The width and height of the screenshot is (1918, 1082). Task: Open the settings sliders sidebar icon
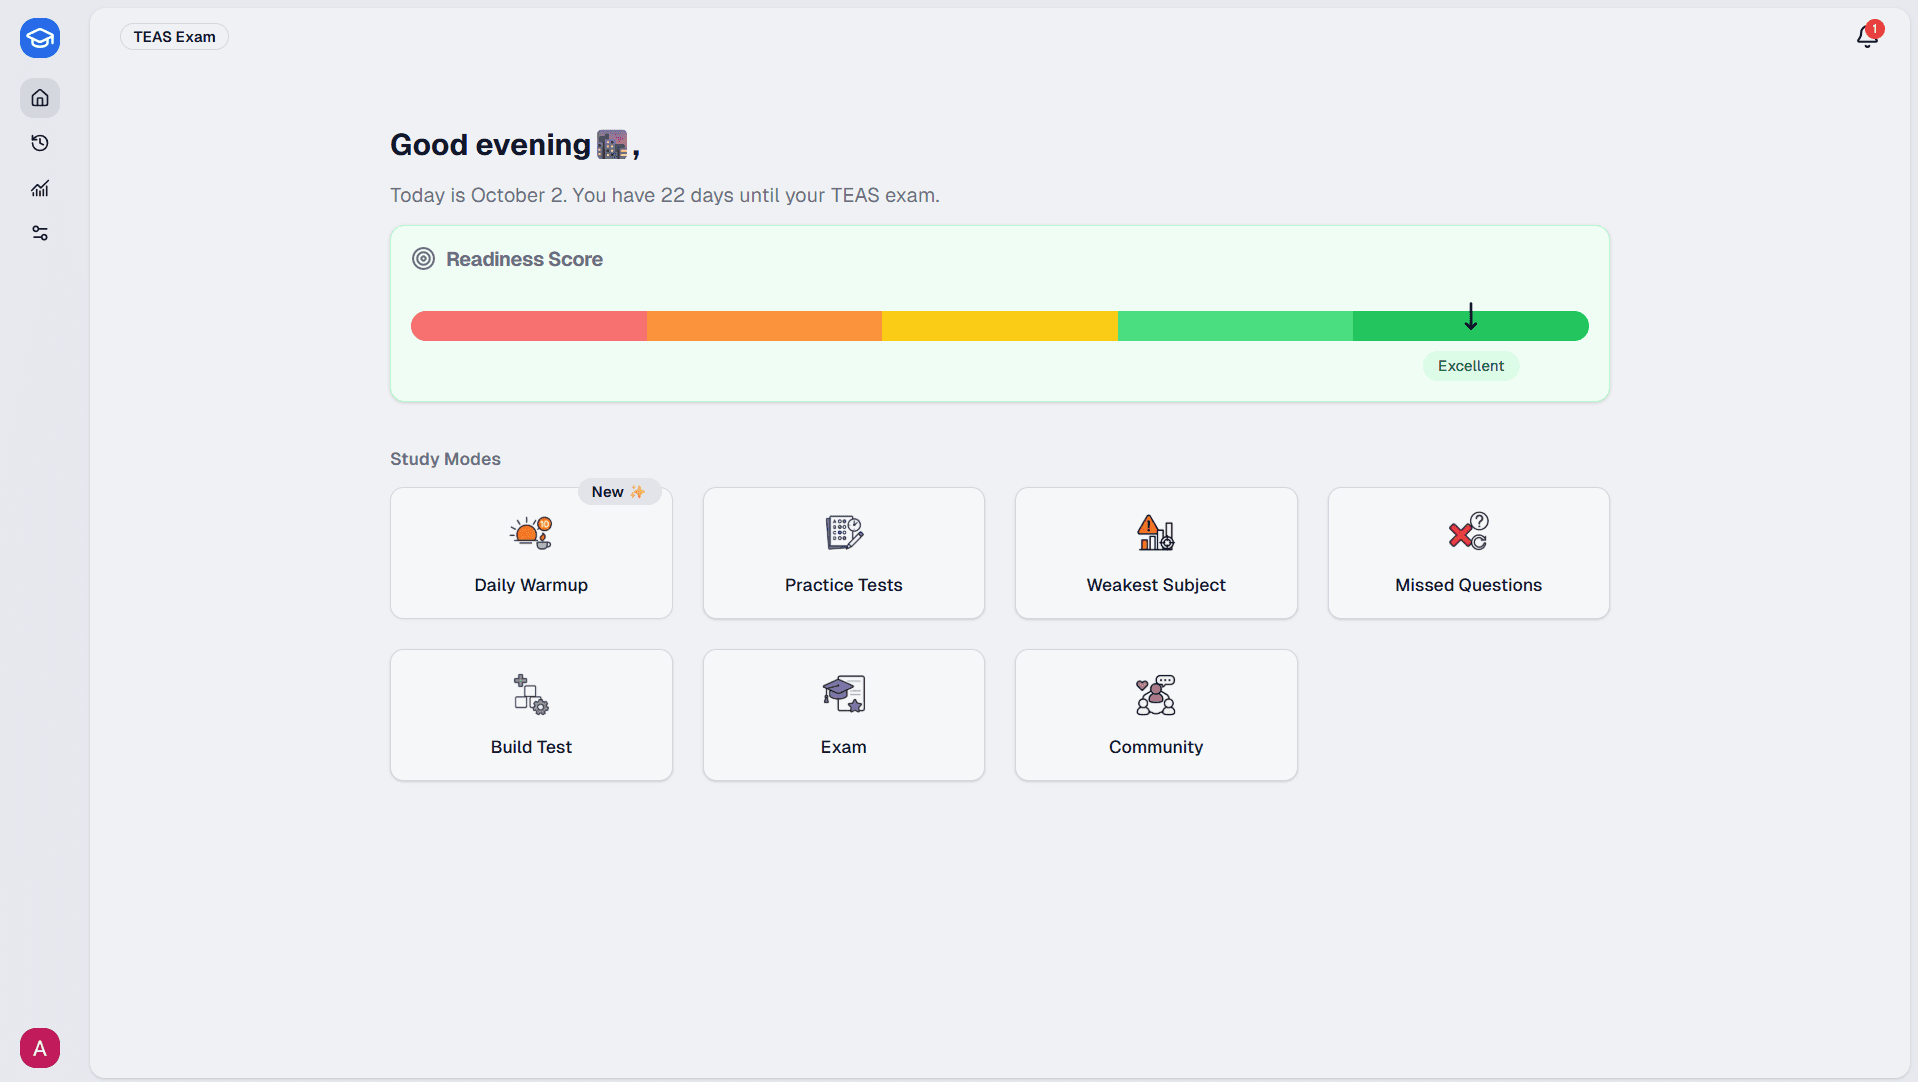[x=40, y=233]
